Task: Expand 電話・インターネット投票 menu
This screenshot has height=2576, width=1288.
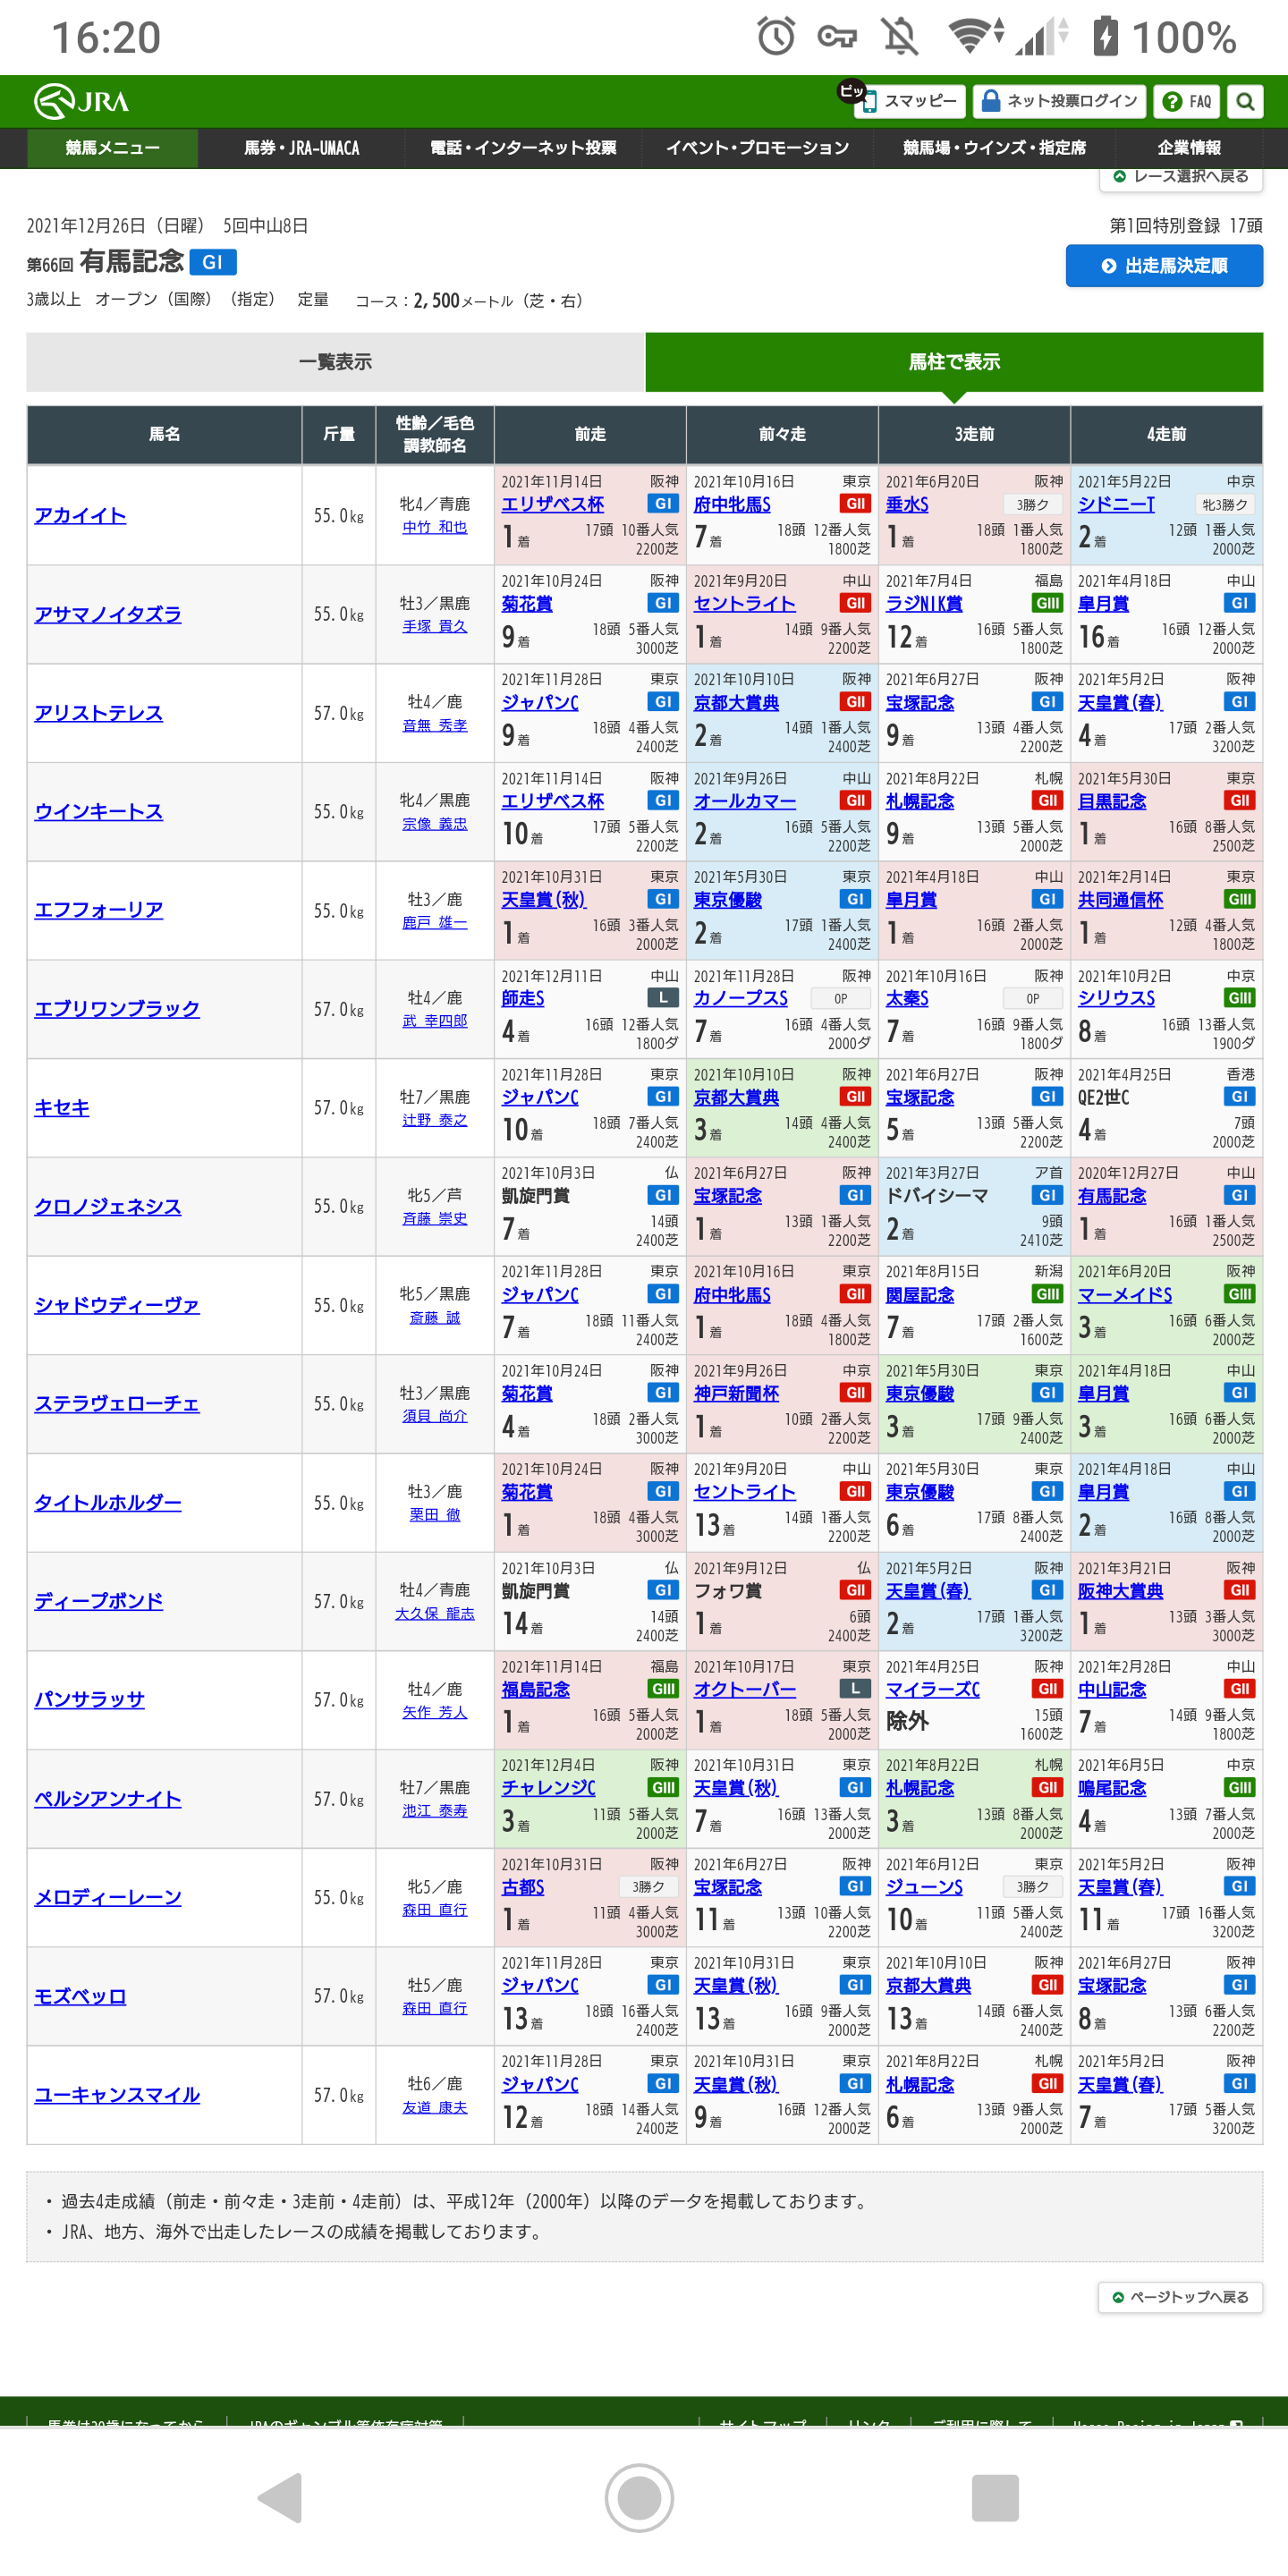Action: pyautogui.click(x=522, y=148)
